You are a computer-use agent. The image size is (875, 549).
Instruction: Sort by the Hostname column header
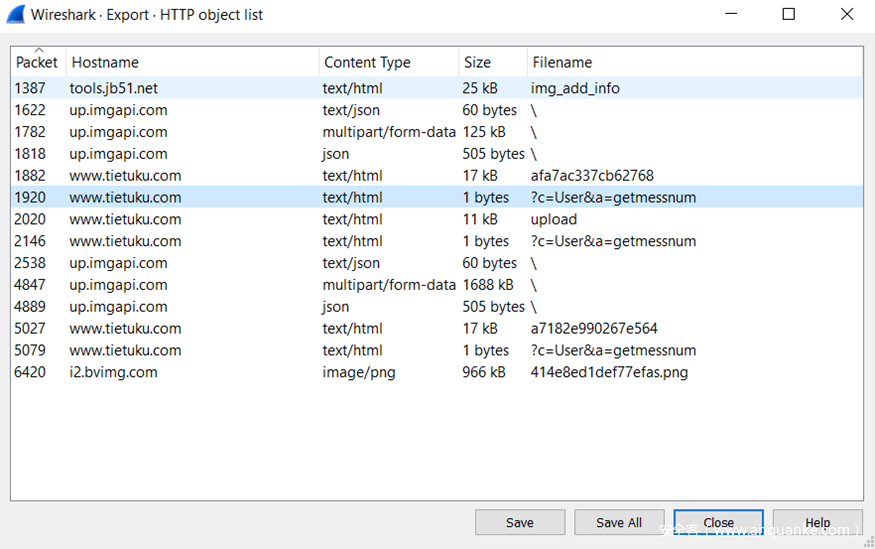click(192, 62)
